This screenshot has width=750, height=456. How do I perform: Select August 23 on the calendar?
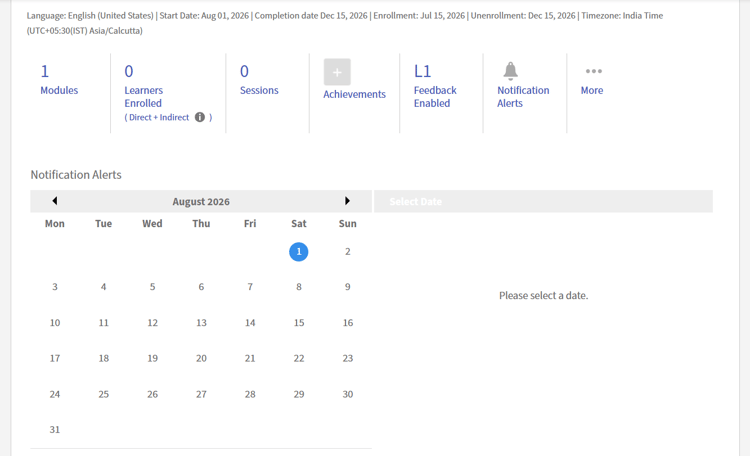[x=348, y=358]
